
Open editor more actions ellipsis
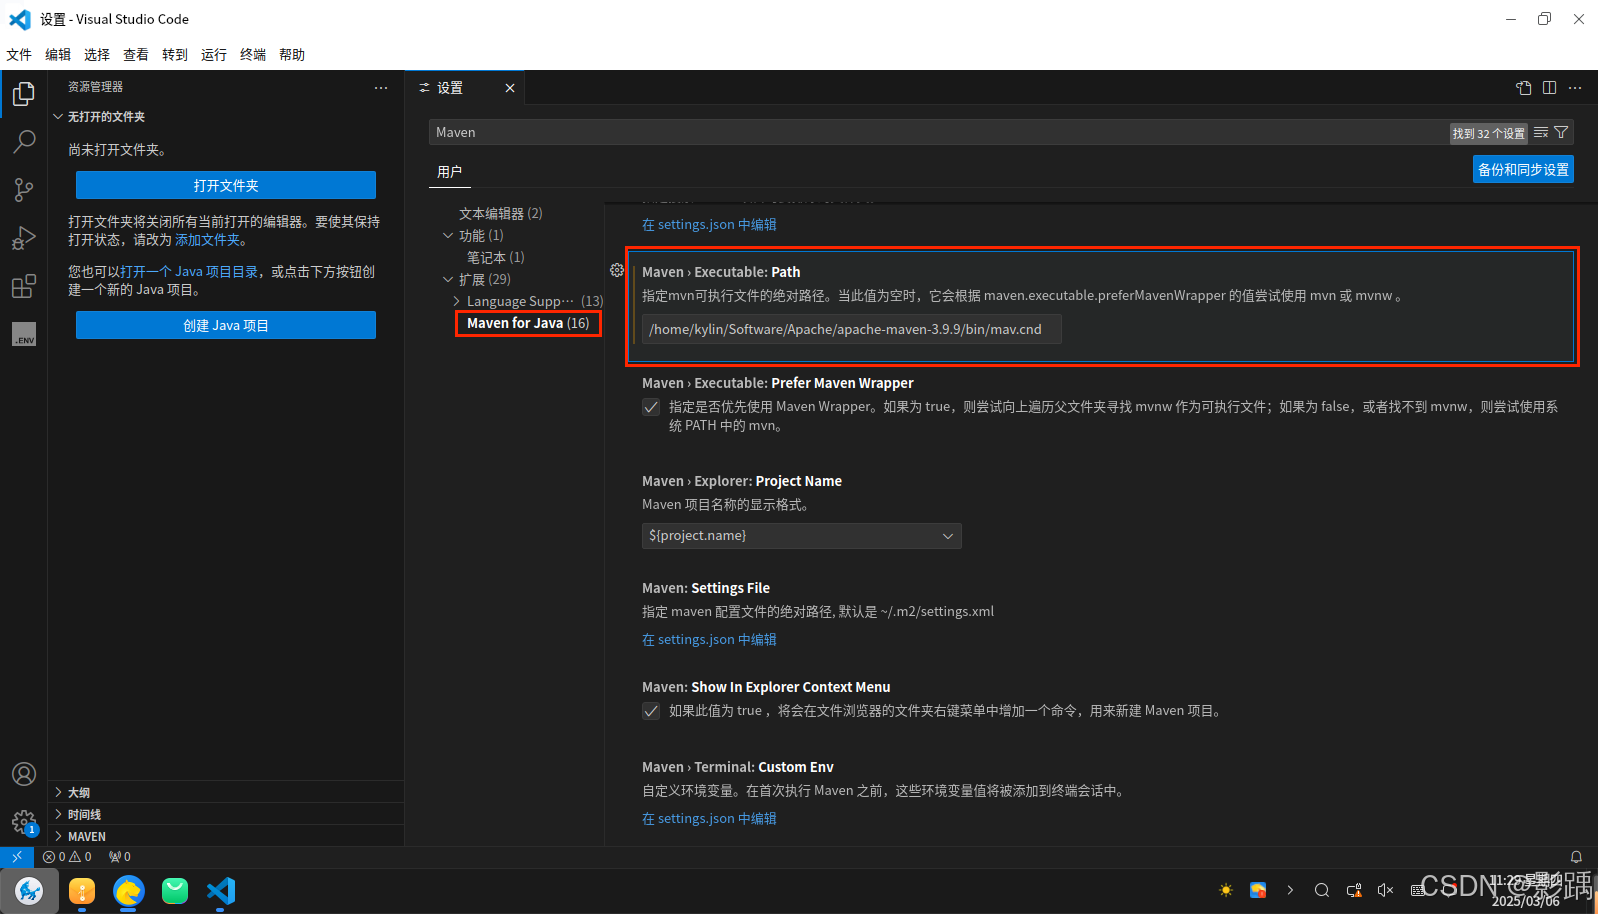coord(1575,88)
